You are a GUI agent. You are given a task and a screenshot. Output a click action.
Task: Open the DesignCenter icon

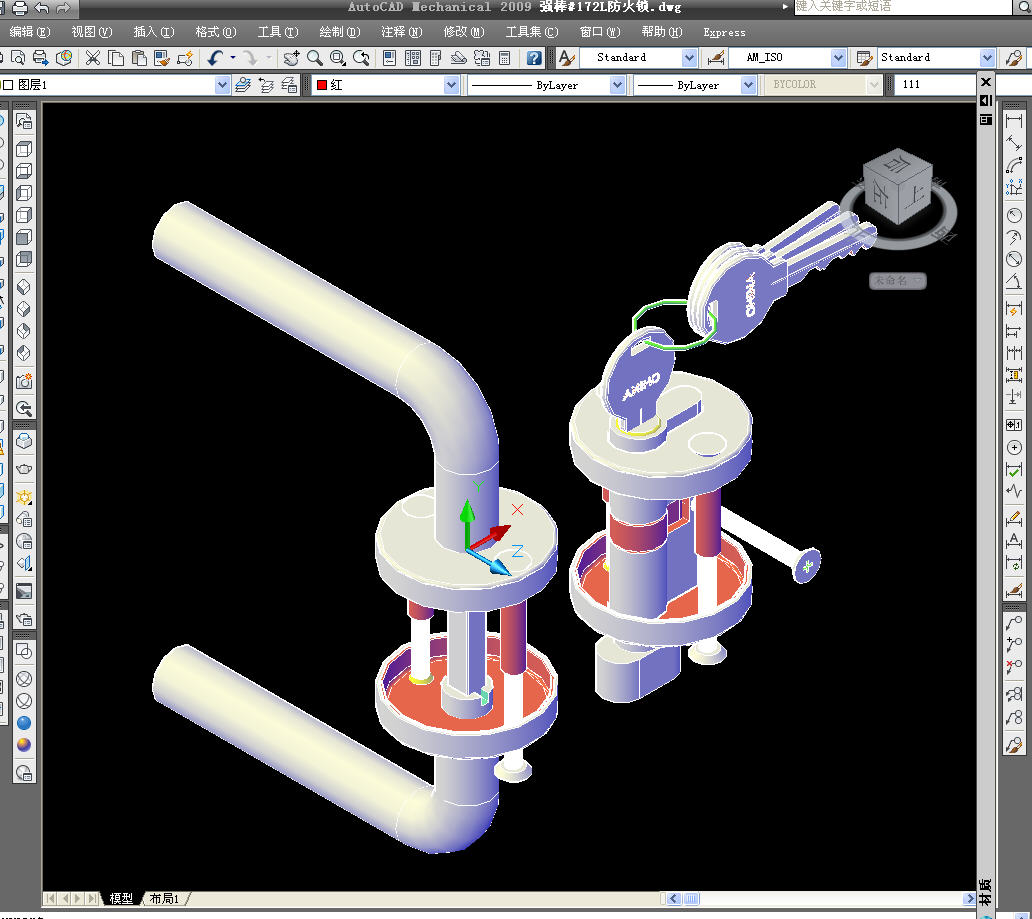(x=413, y=58)
